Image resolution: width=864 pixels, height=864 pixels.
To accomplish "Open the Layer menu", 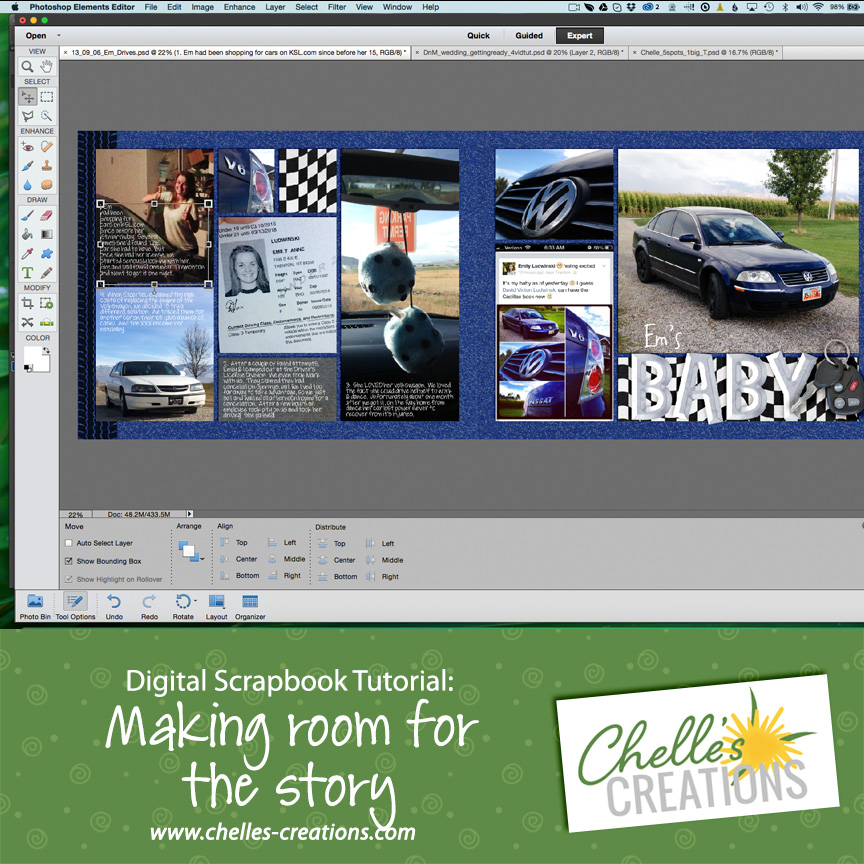I will click(x=275, y=7).
